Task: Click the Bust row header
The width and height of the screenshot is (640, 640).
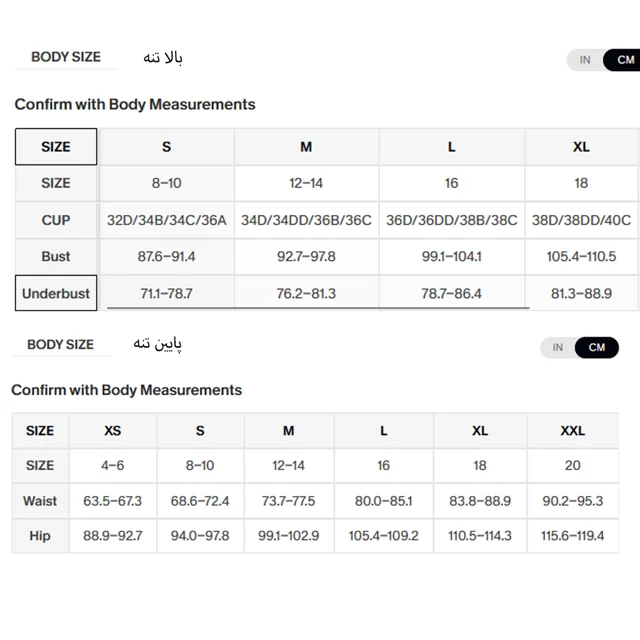Action: [x=56, y=256]
